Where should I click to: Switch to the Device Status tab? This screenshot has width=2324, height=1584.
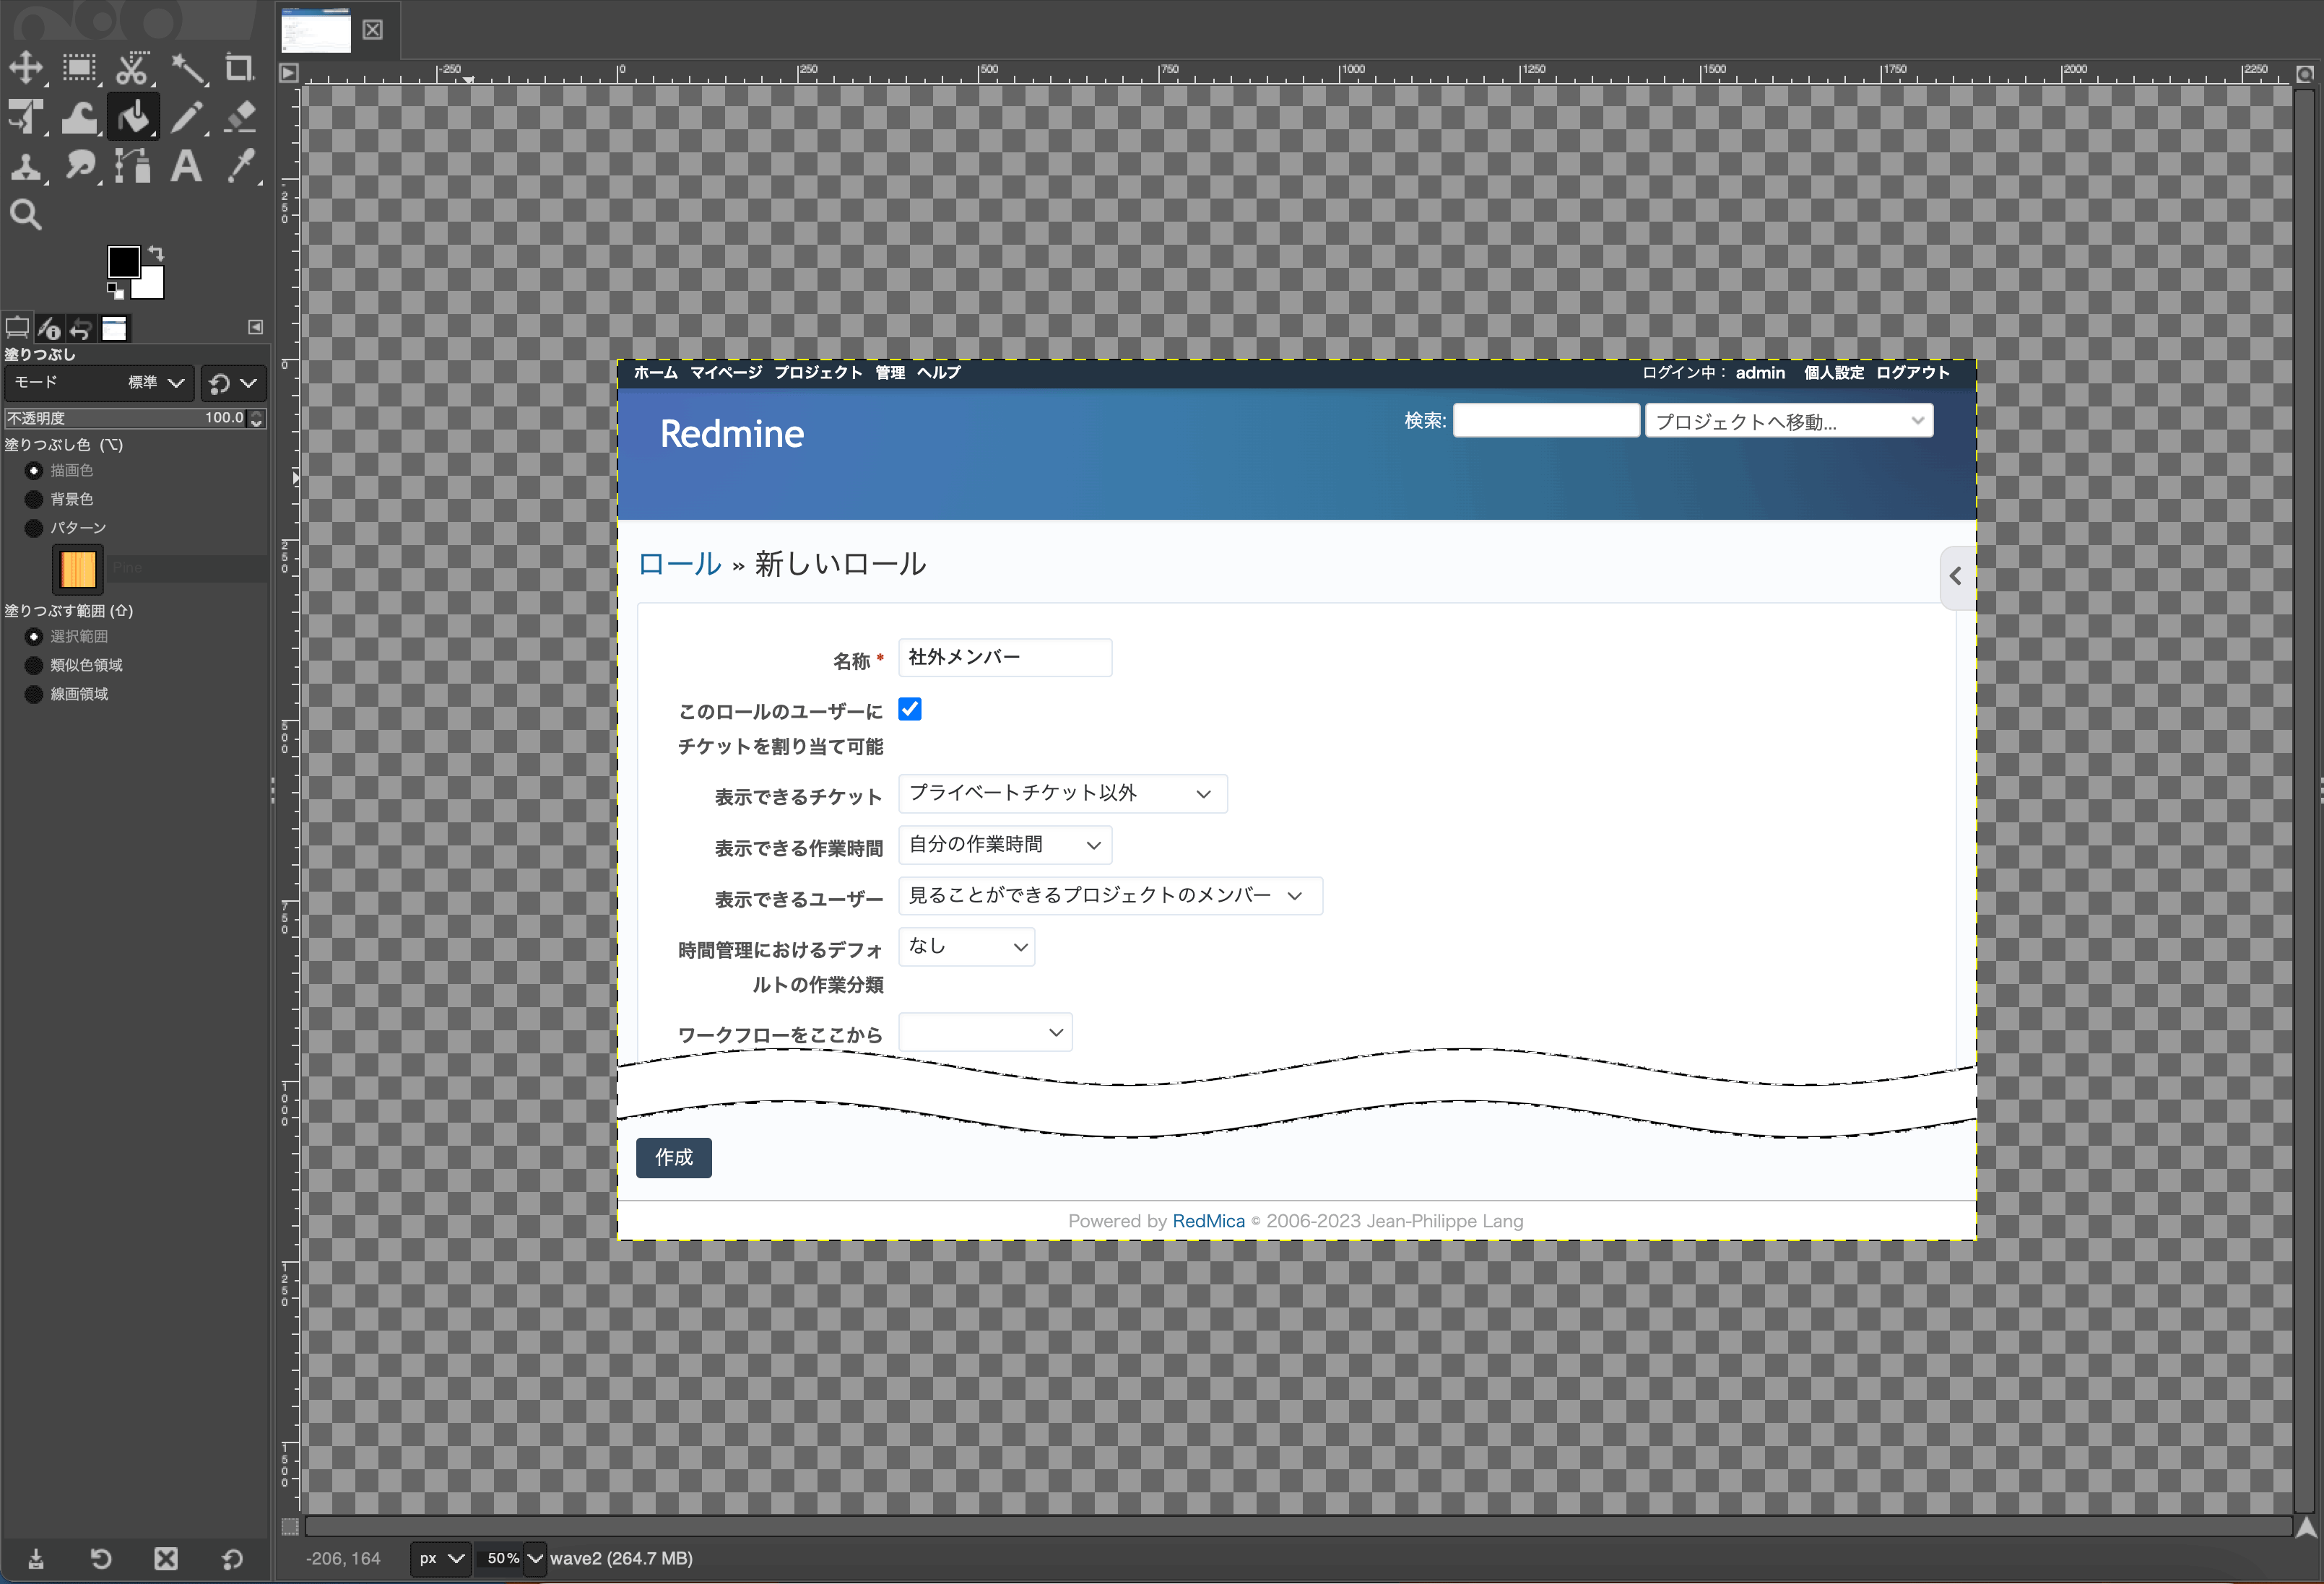click(x=49, y=328)
